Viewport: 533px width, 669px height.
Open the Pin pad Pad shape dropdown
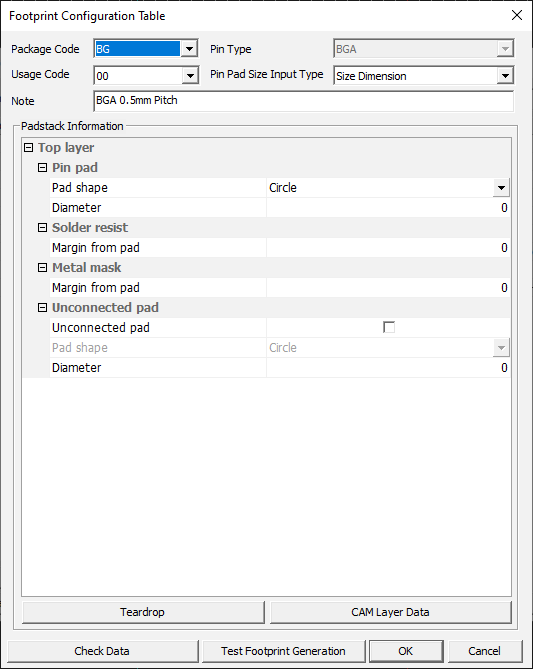click(501, 188)
